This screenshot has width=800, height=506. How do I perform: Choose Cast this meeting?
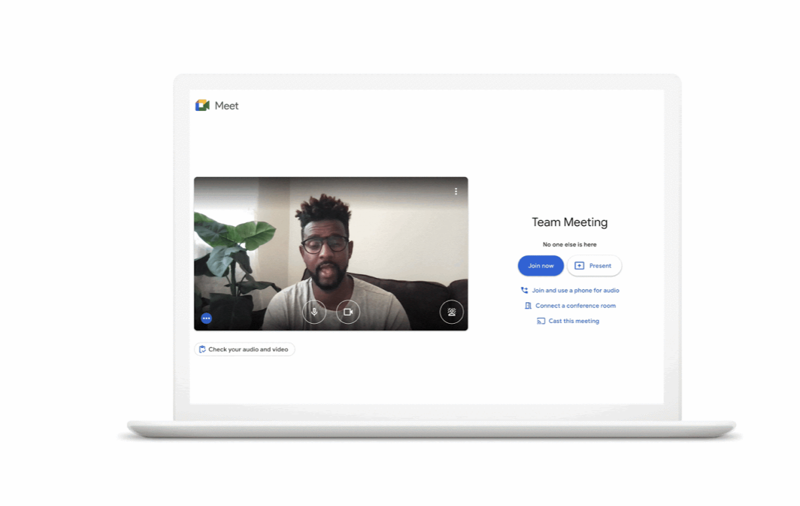[568, 321]
